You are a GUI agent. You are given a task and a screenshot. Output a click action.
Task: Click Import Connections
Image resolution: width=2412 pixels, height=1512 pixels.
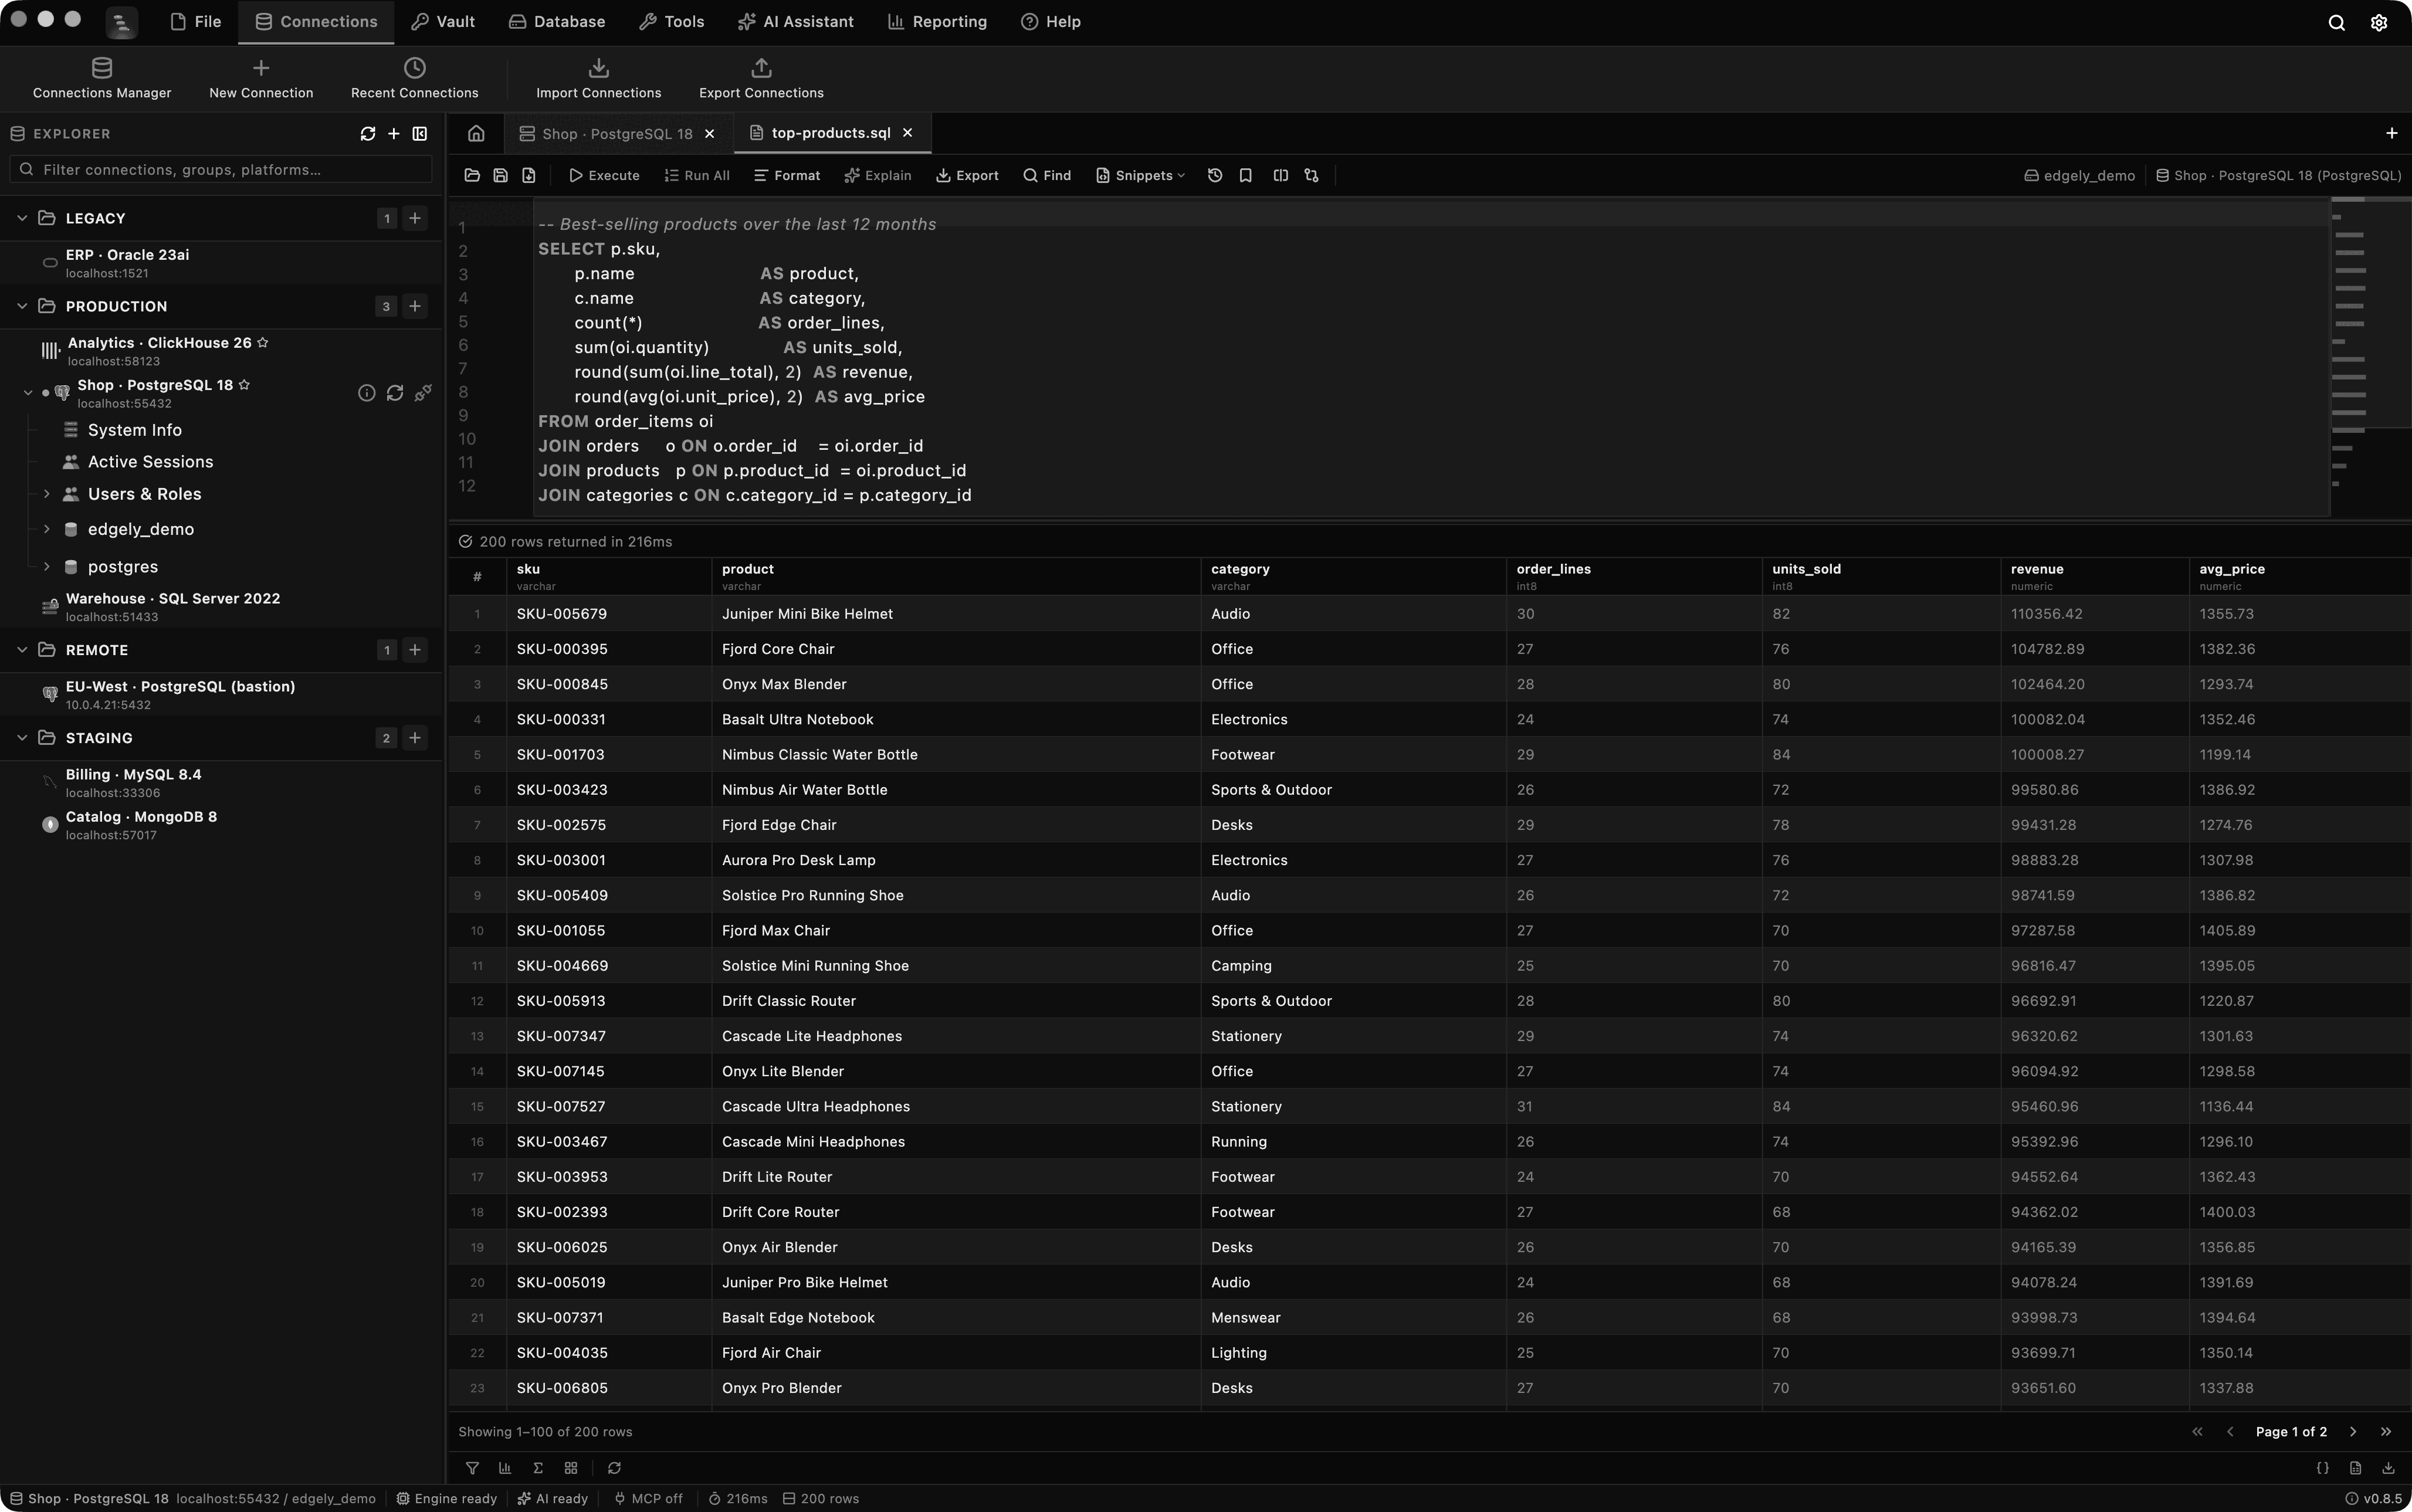tap(598, 79)
